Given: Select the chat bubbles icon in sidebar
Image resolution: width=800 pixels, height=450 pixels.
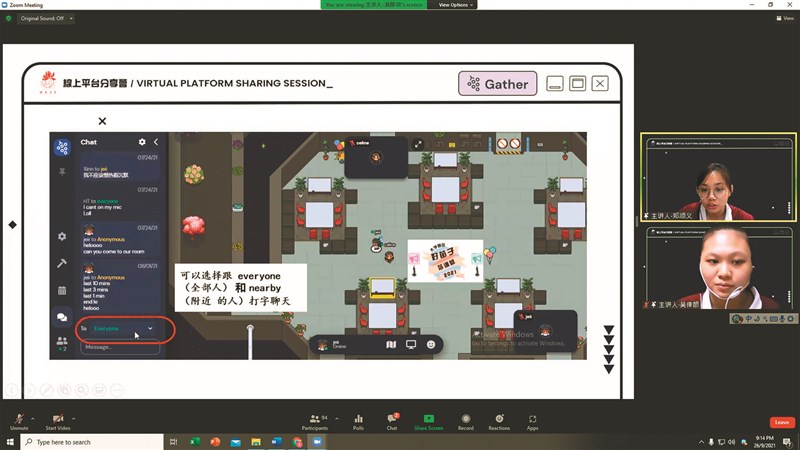Looking at the screenshot, I should pos(62,317).
